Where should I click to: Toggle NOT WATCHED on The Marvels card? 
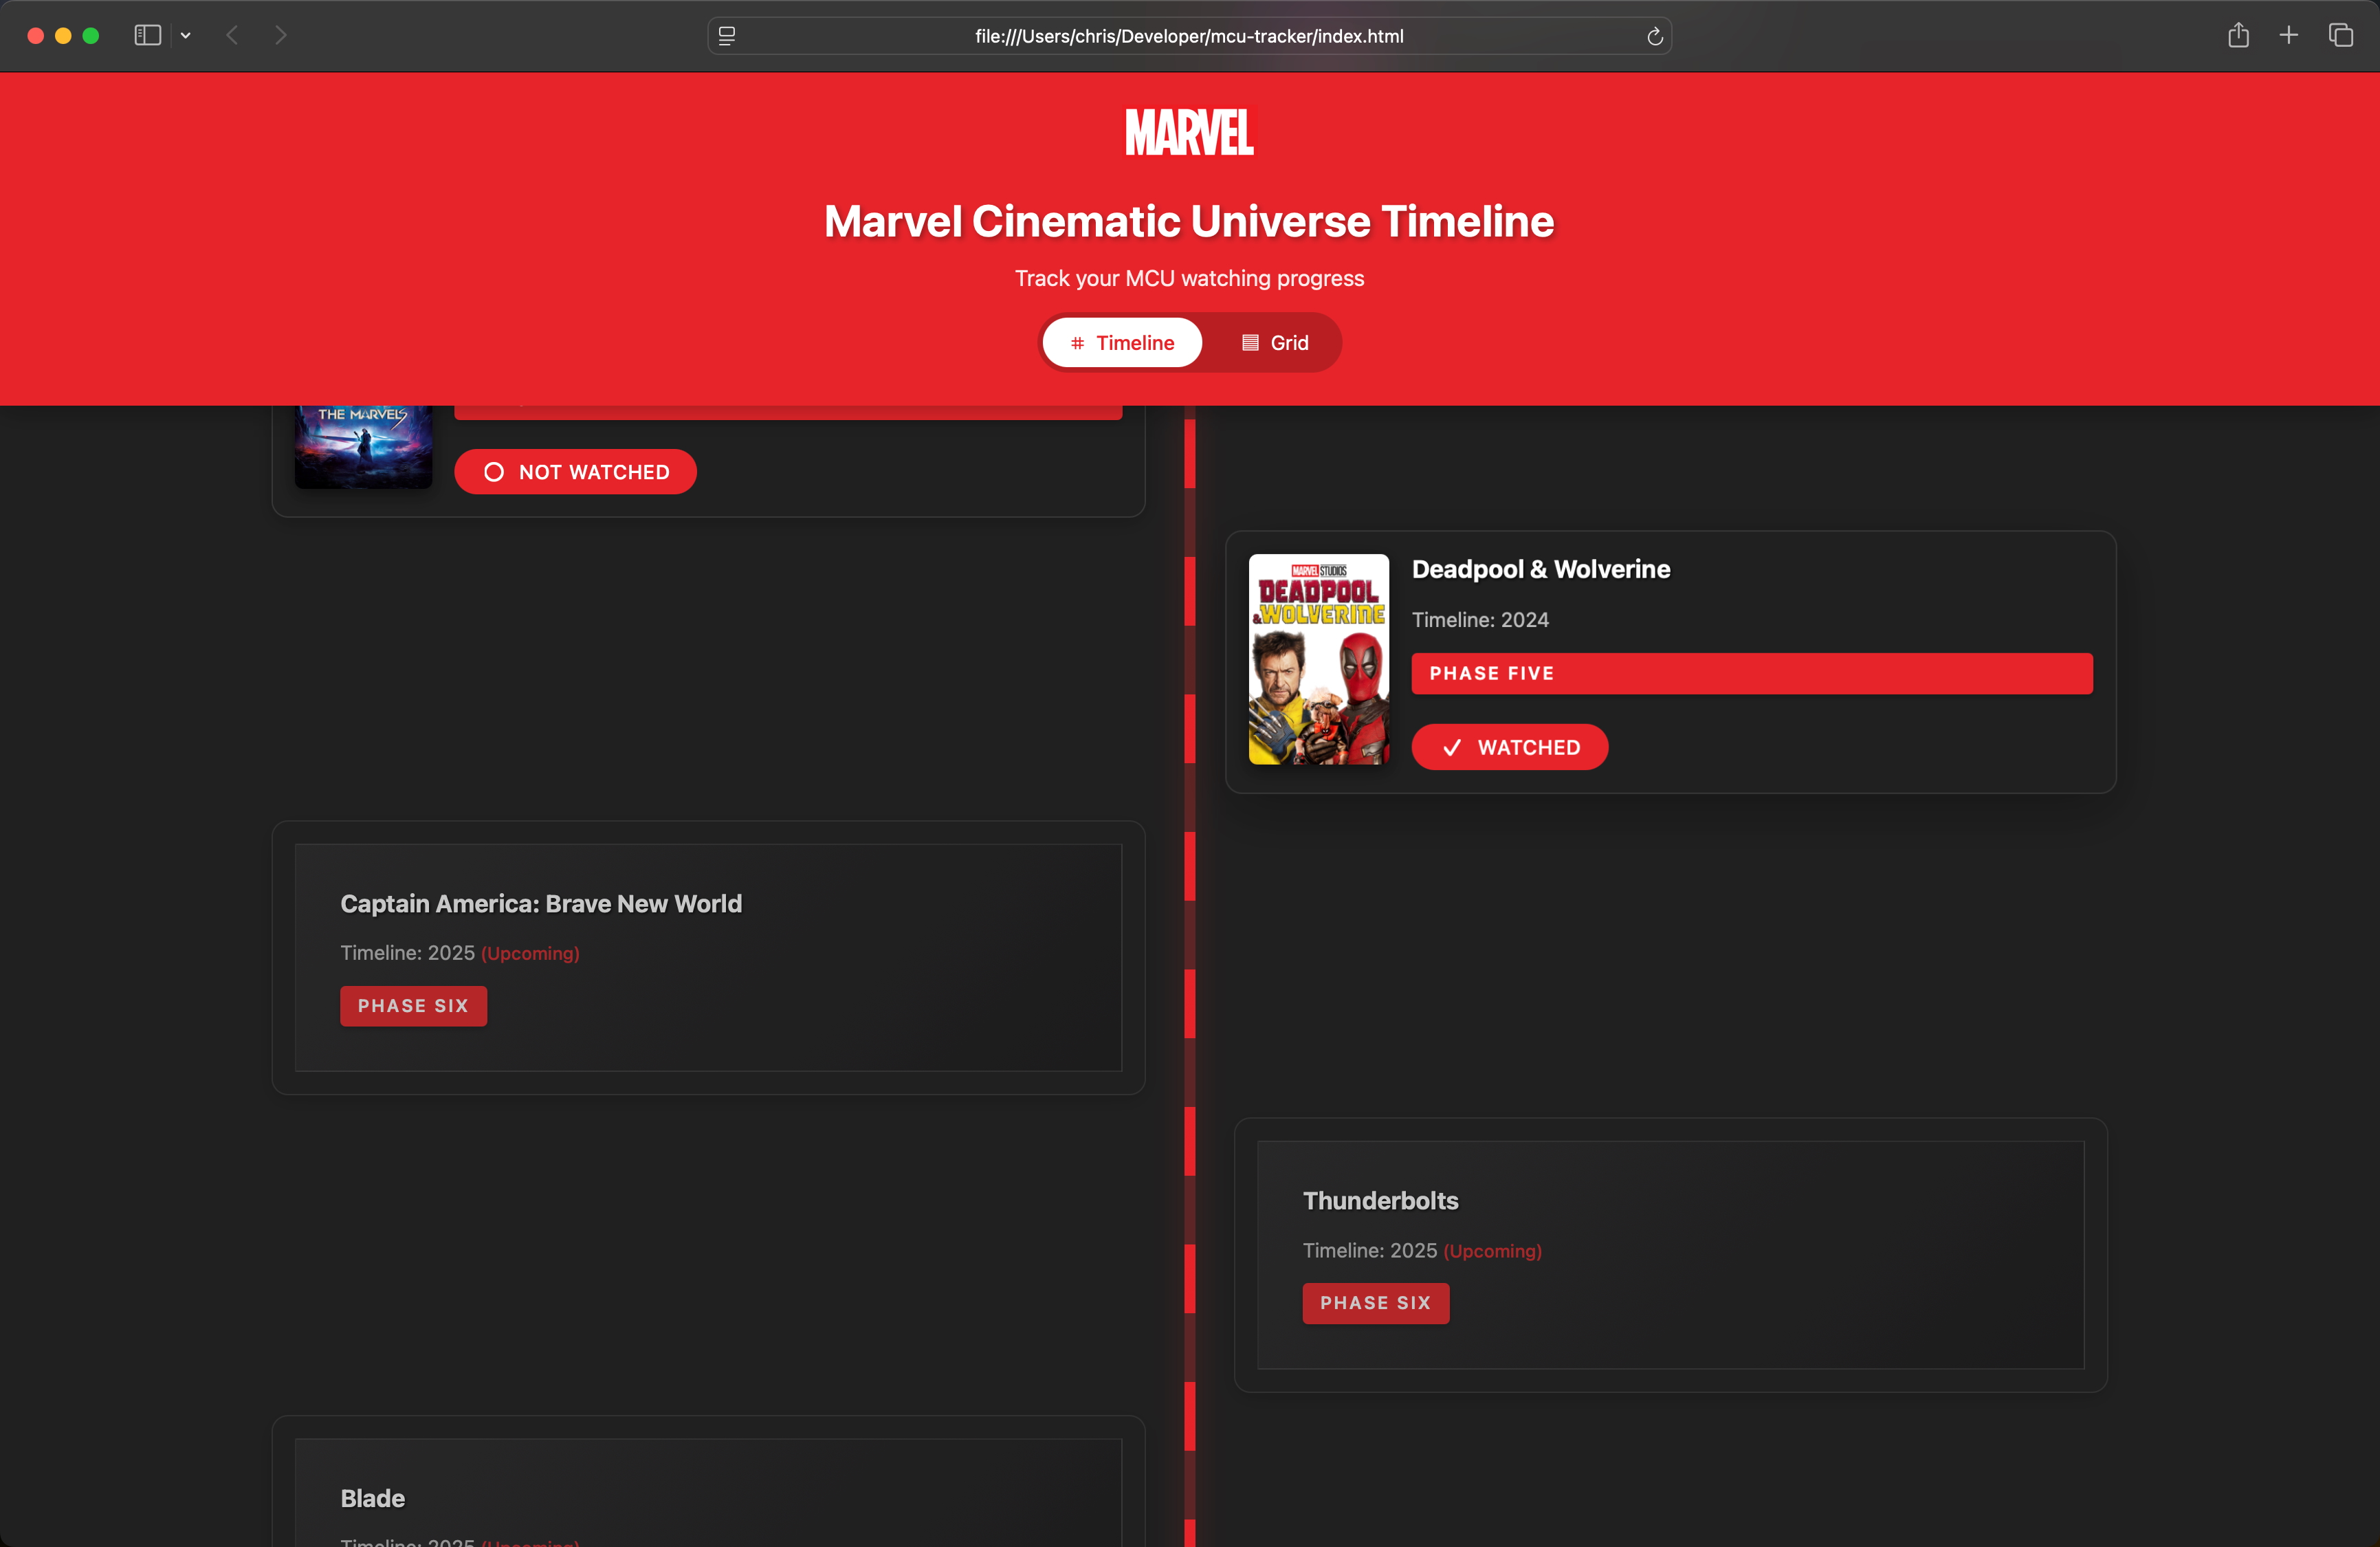575,472
